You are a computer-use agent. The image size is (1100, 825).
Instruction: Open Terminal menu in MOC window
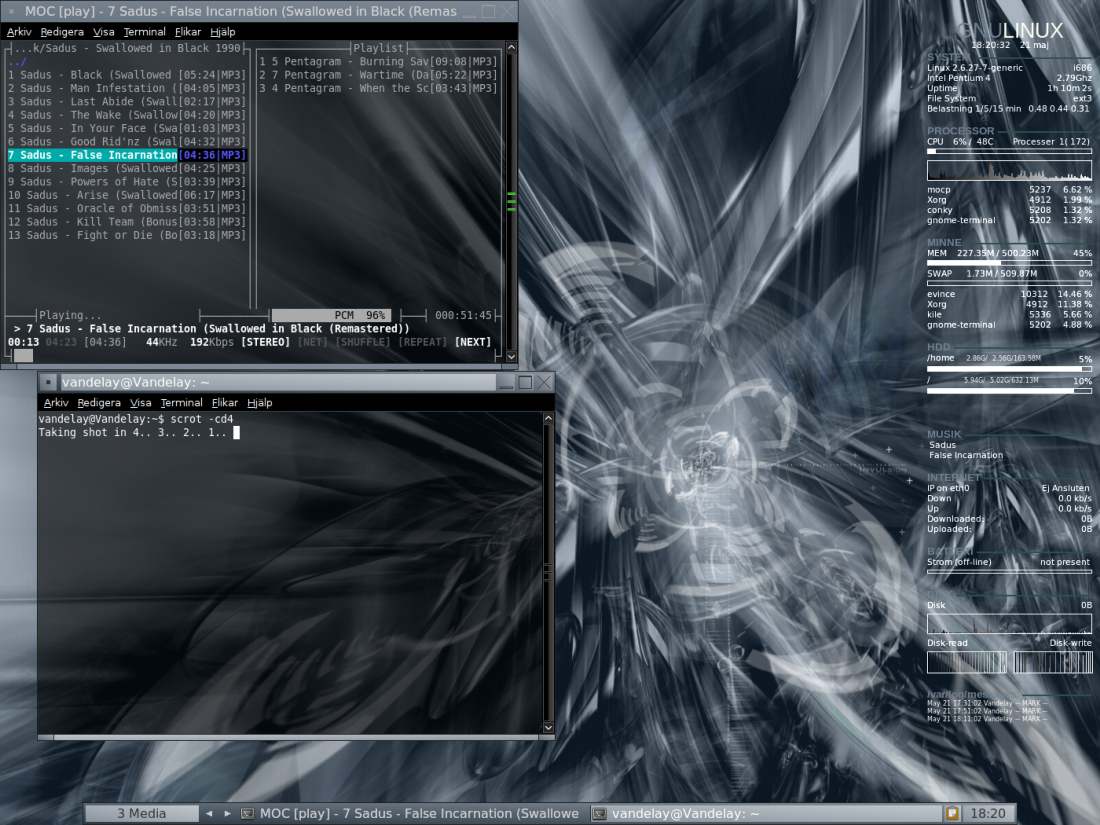point(145,32)
